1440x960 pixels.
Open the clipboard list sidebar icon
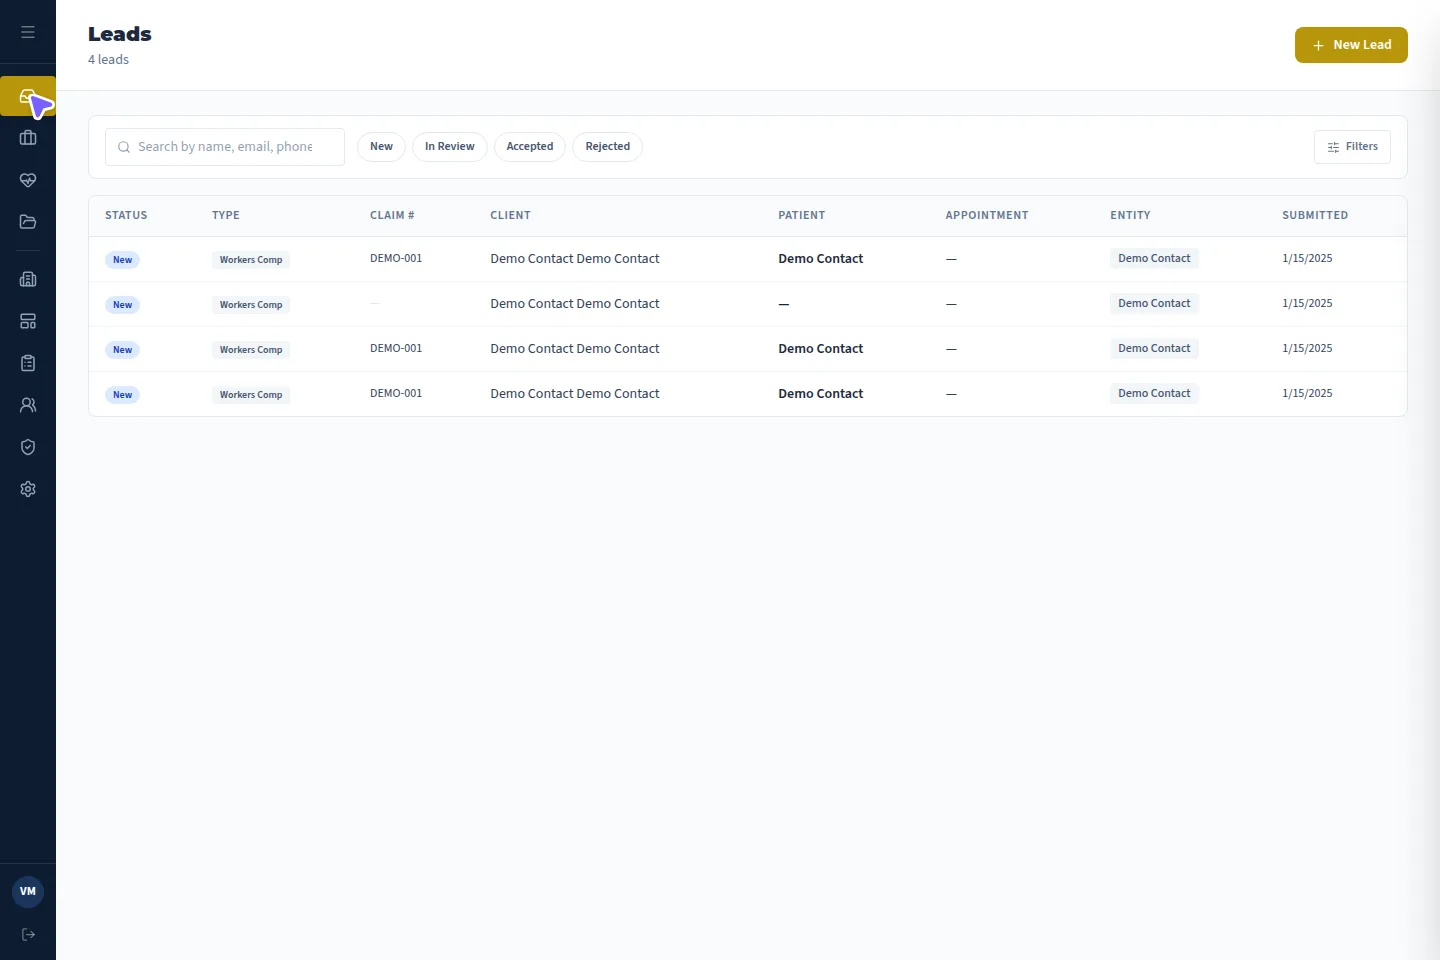pyautogui.click(x=28, y=363)
